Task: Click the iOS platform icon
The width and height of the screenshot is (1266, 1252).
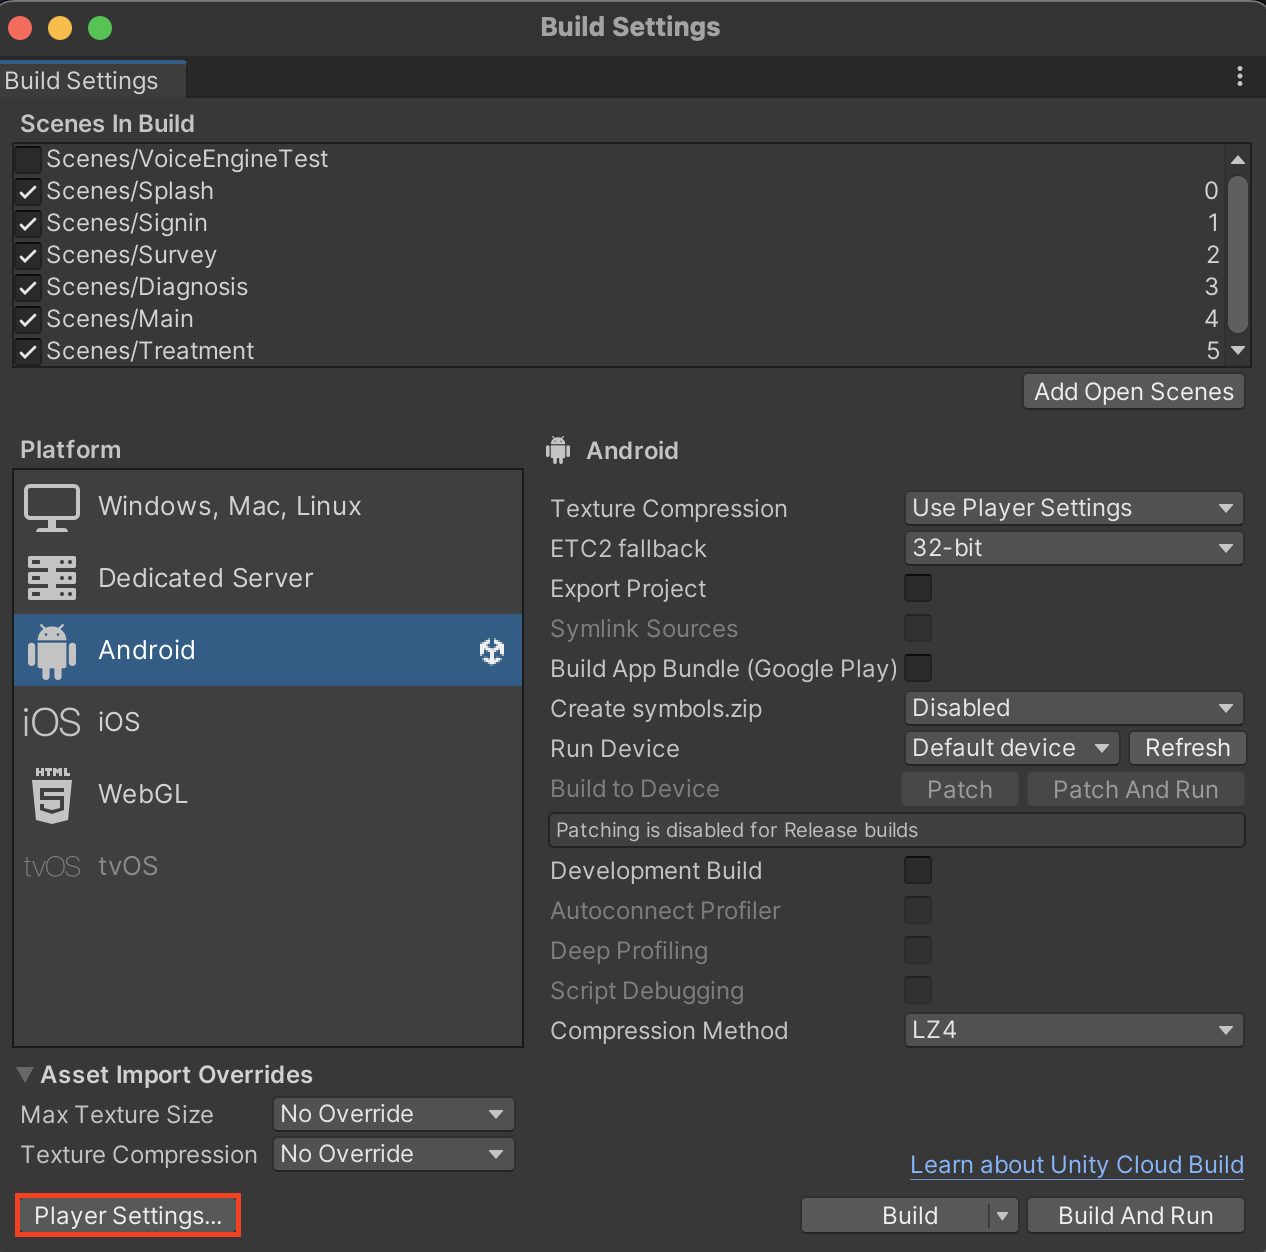Action: [x=51, y=722]
